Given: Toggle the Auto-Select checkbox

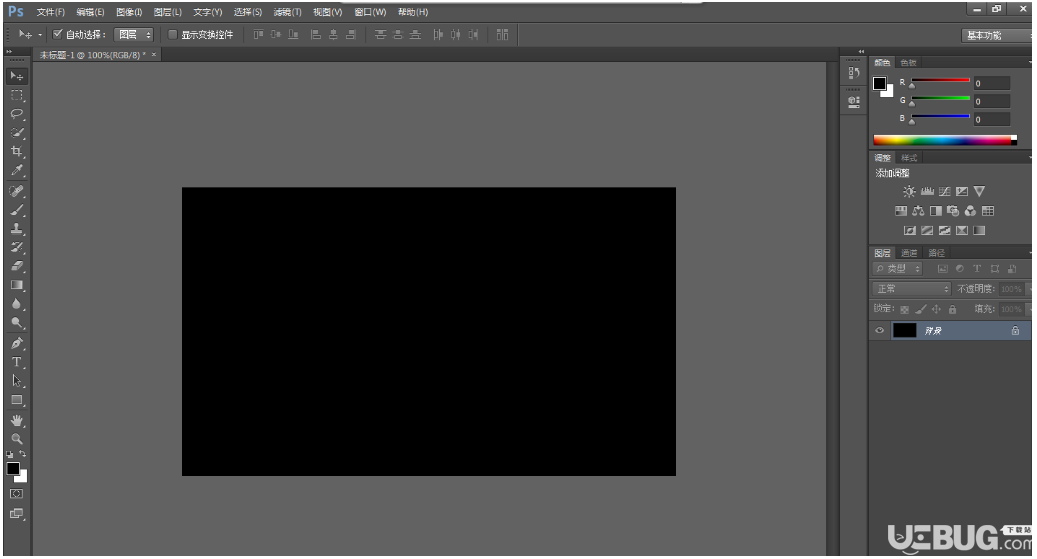Looking at the screenshot, I should (x=58, y=34).
